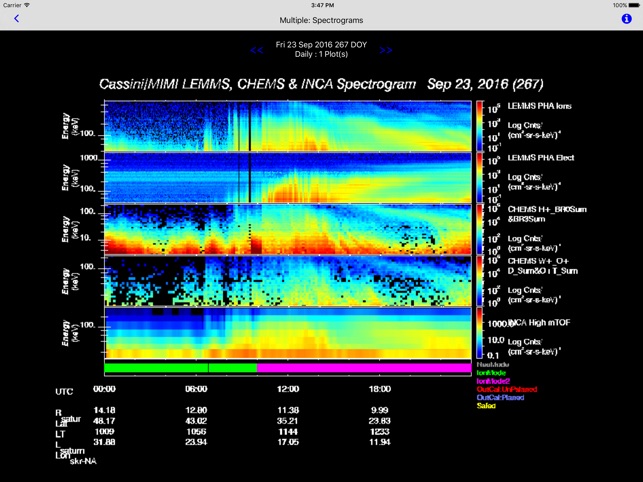Viewport: 643px width, 482px height.
Task: Tap the LEMMS PHA Elect spectrogram panel
Action: point(288,178)
